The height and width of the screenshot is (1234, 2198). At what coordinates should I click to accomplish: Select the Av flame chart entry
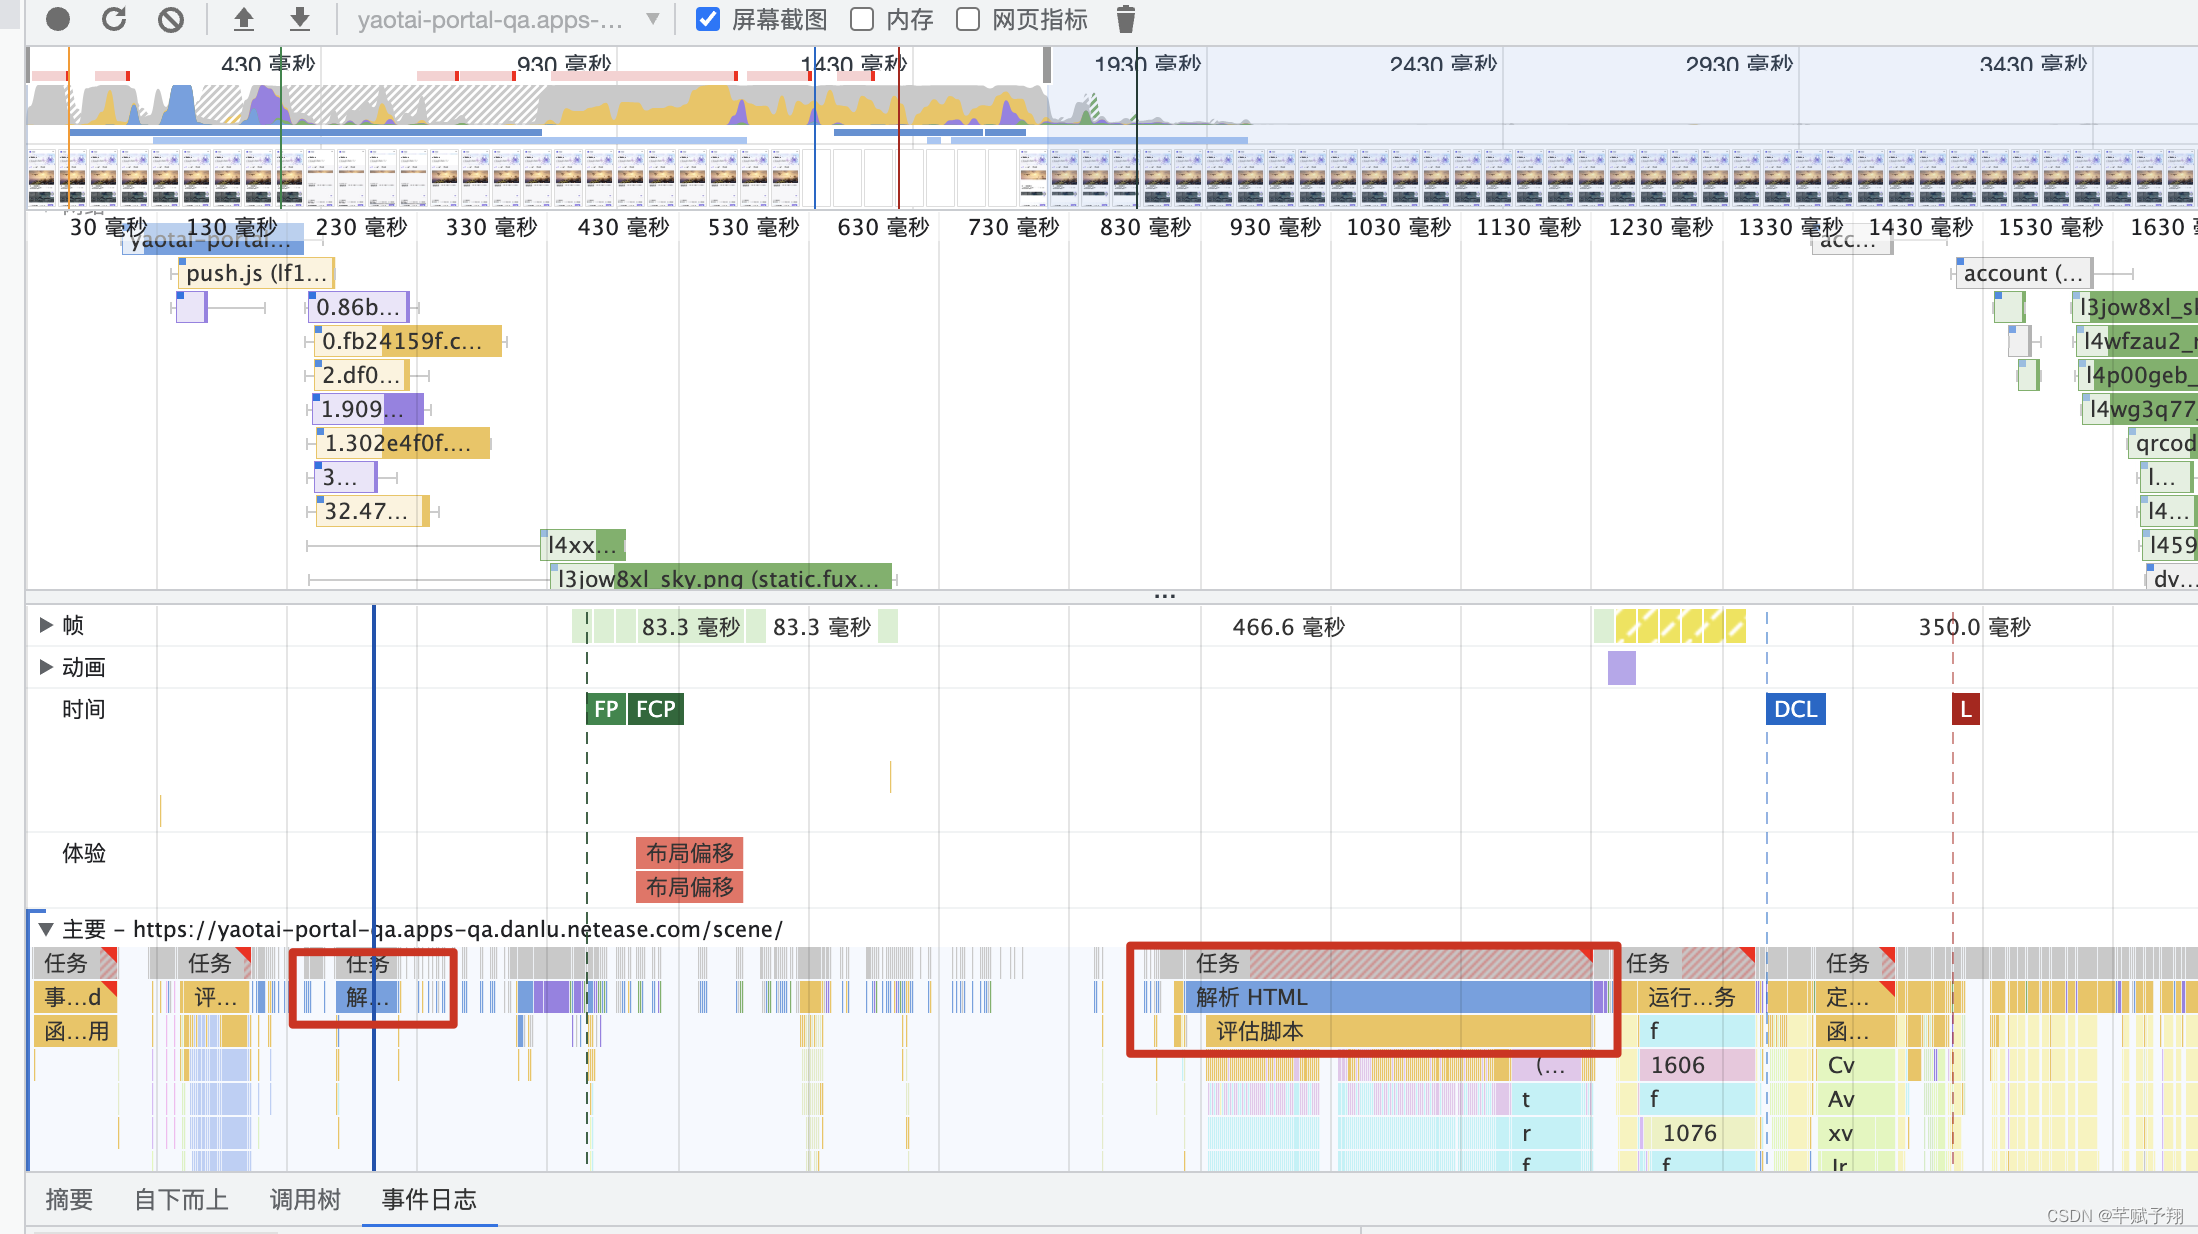click(x=1855, y=1099)
